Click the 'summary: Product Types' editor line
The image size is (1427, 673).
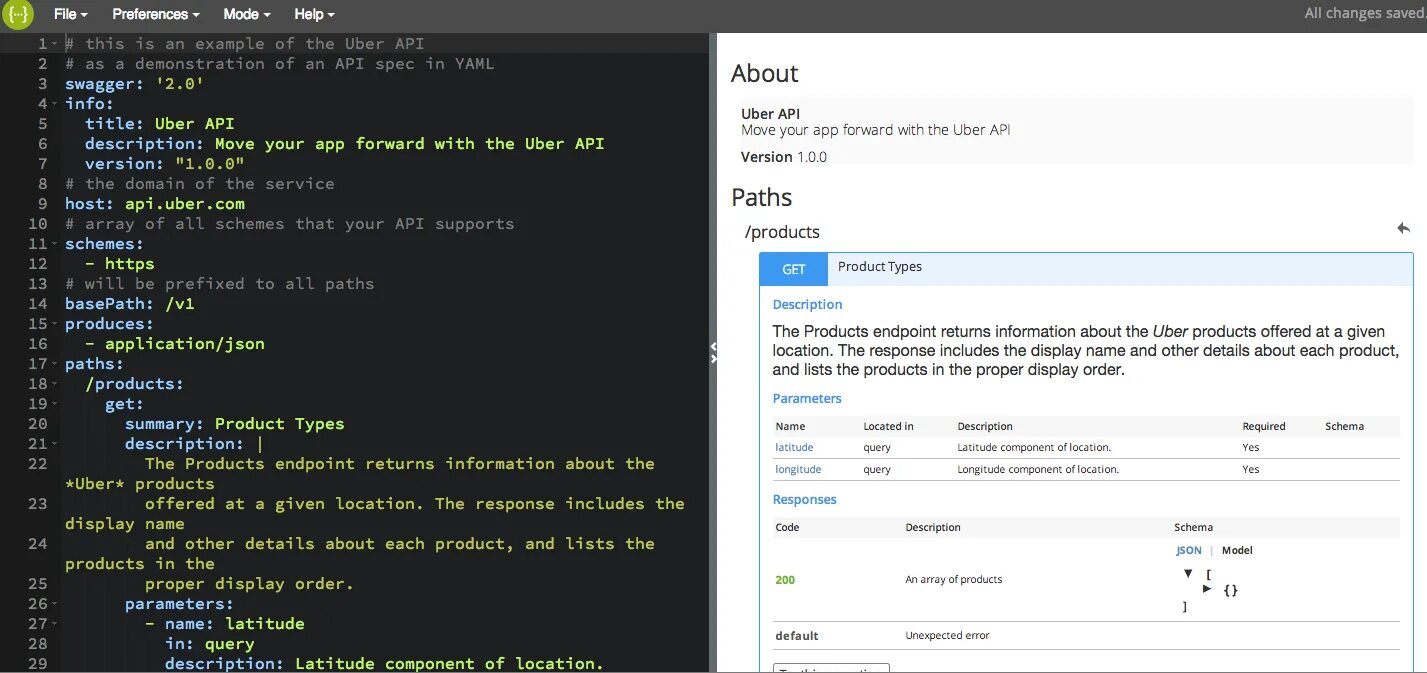pos(235,424)
